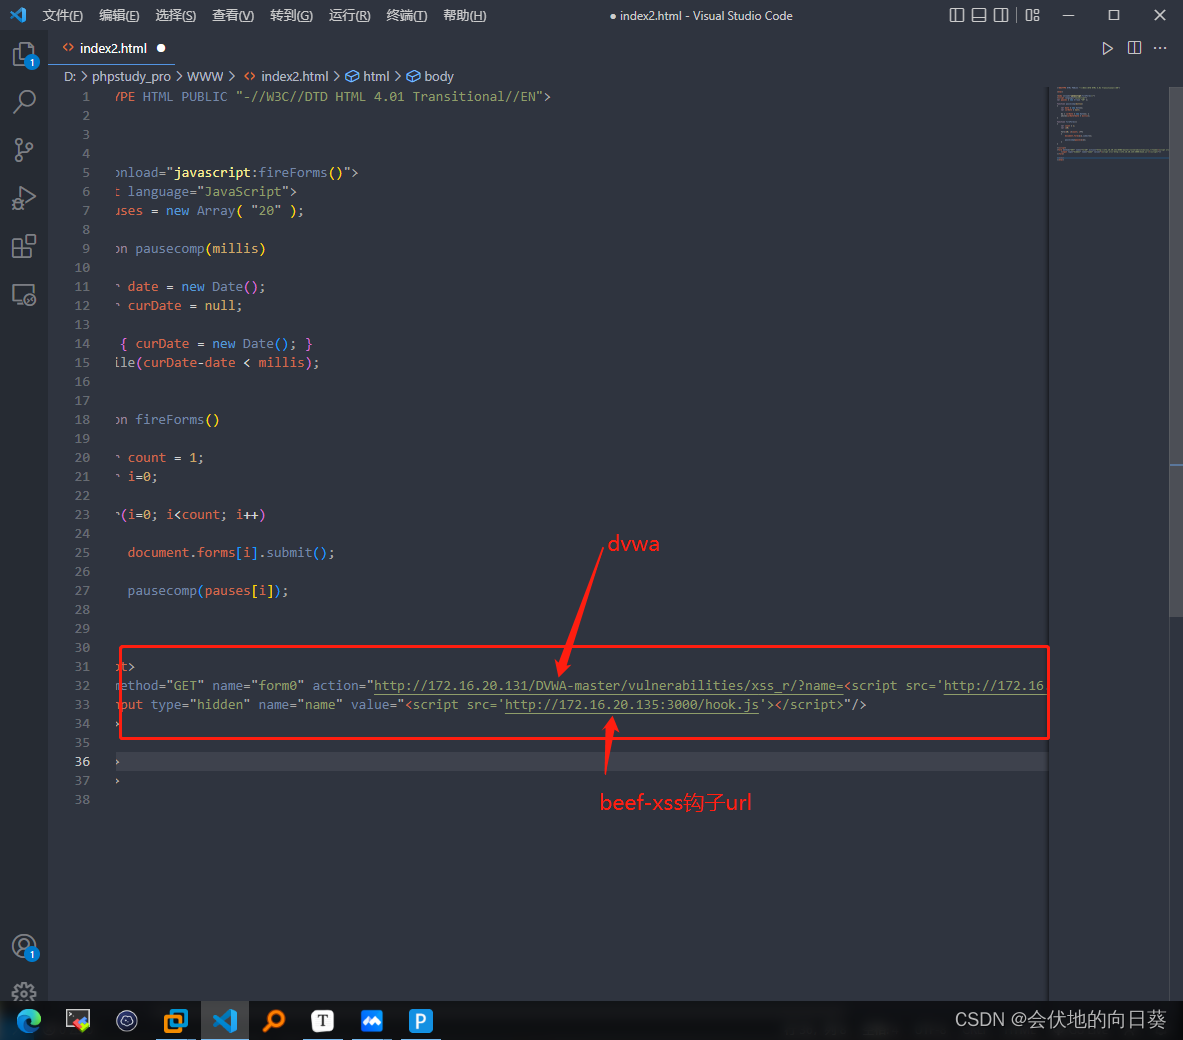The image size is (1183, 1040).
Task: Open the Search view icon
Action: point(24,101)
